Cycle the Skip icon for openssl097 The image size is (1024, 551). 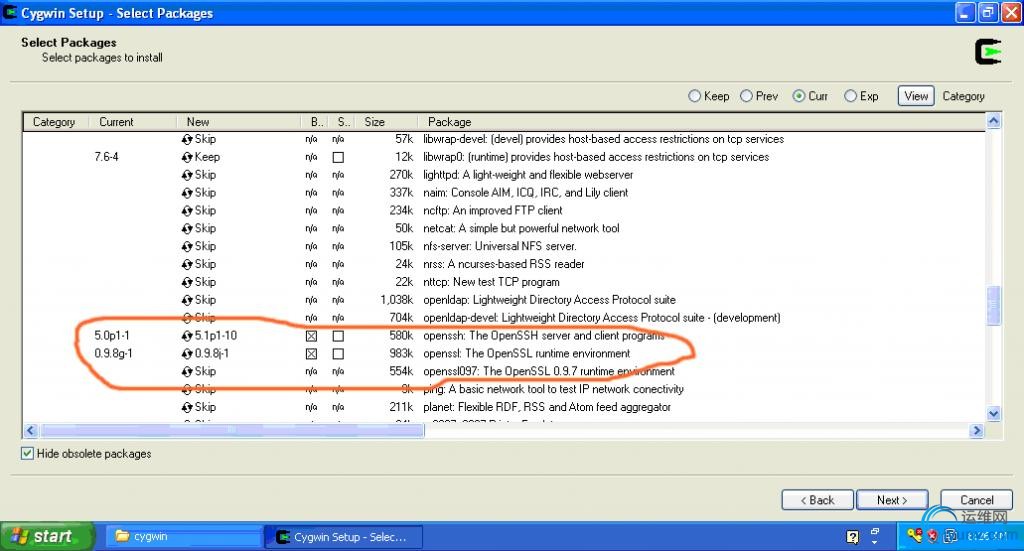pyautogui.click(x=187, y=371)
